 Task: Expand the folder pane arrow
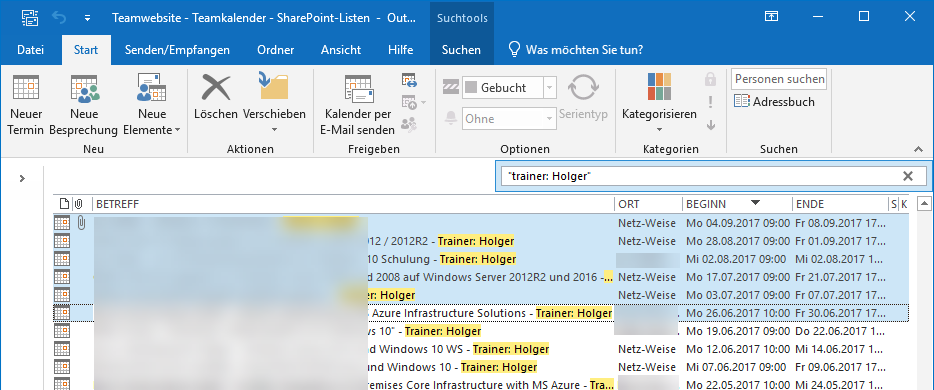(22, 178)
